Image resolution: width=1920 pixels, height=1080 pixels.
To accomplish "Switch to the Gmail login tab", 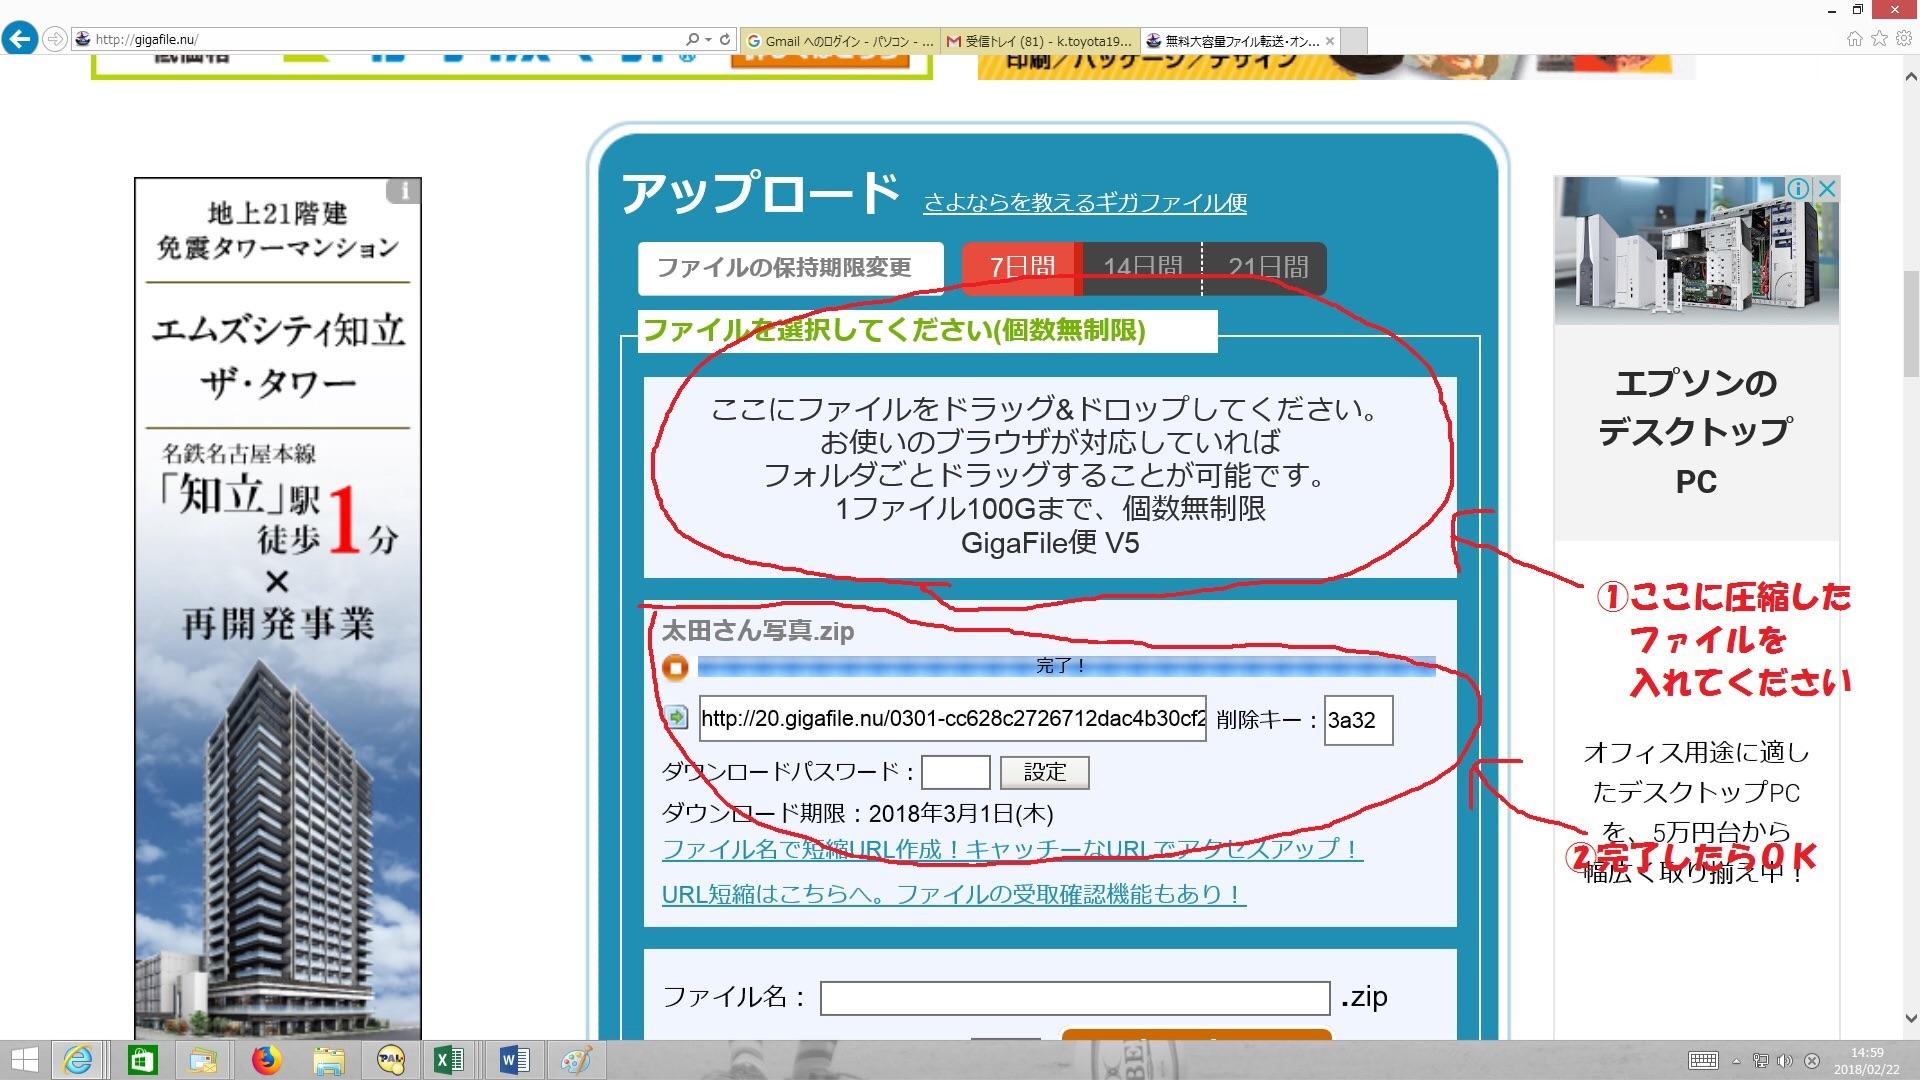I will tap(840, 41).
